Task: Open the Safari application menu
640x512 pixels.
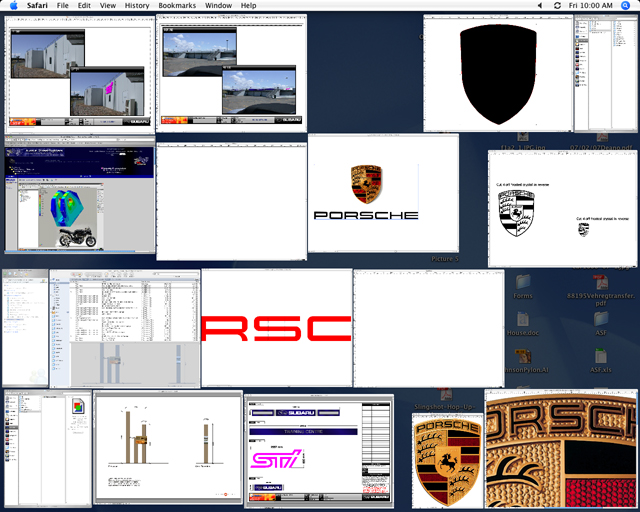Action: (x=37, y=5)
